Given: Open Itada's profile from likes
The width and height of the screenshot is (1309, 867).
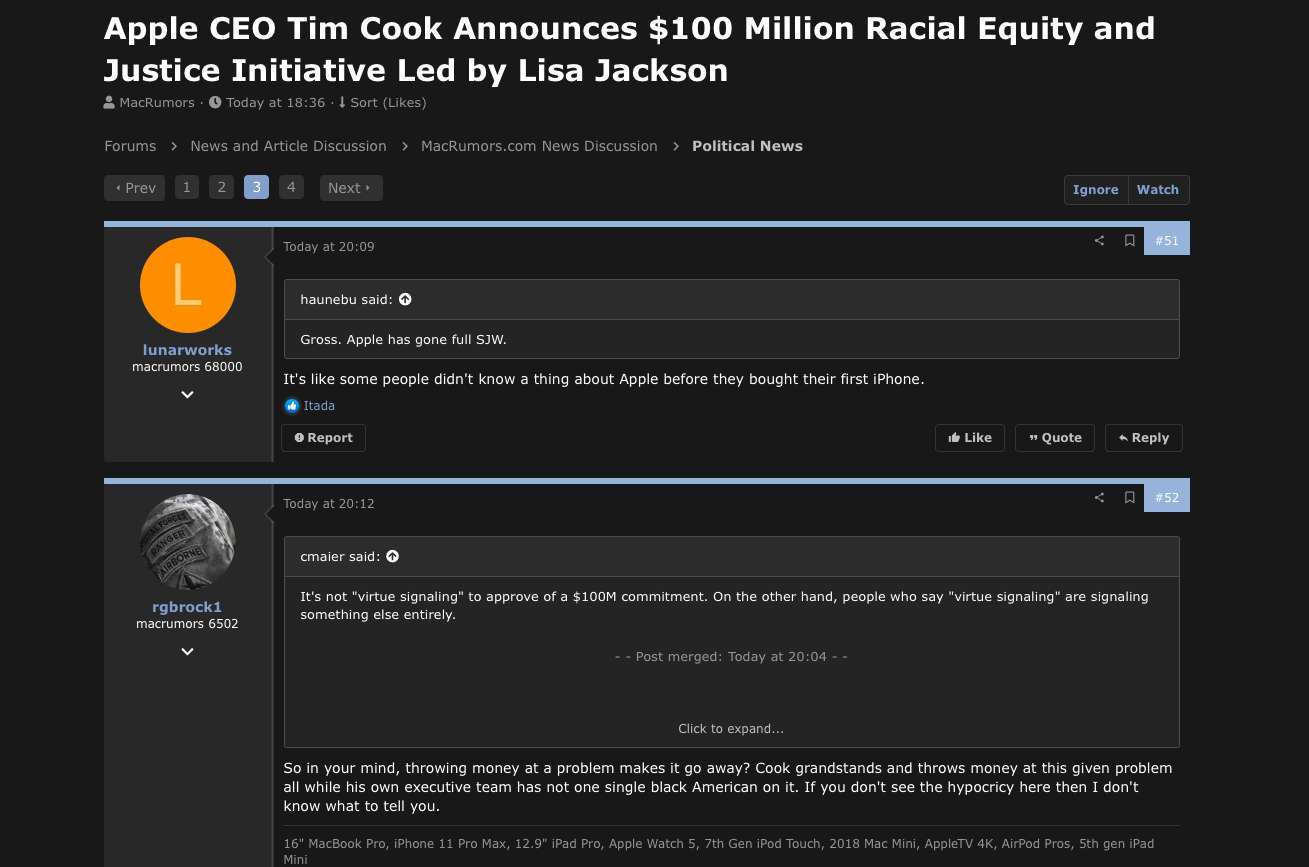Looking at the screenshot, I should coord(319,406).
